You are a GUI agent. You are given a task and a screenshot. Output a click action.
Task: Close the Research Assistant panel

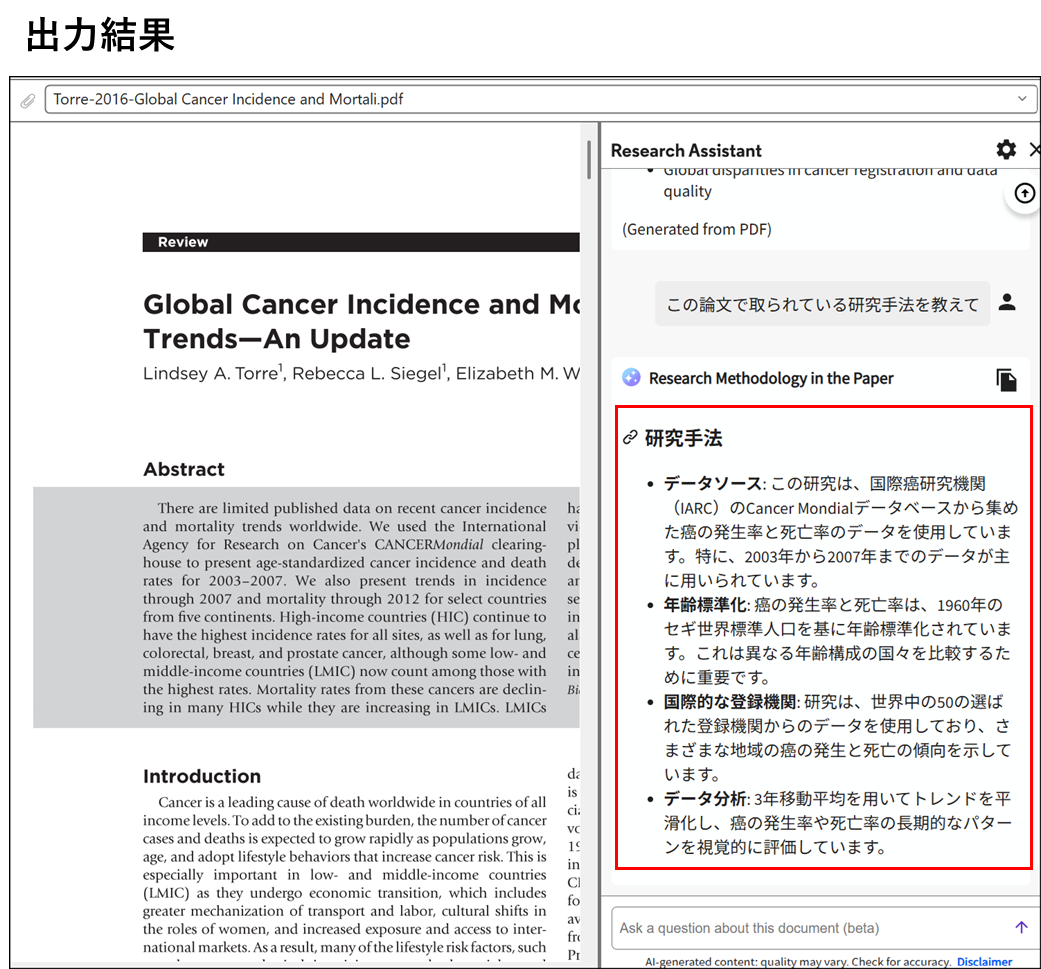coord(1034,150)
